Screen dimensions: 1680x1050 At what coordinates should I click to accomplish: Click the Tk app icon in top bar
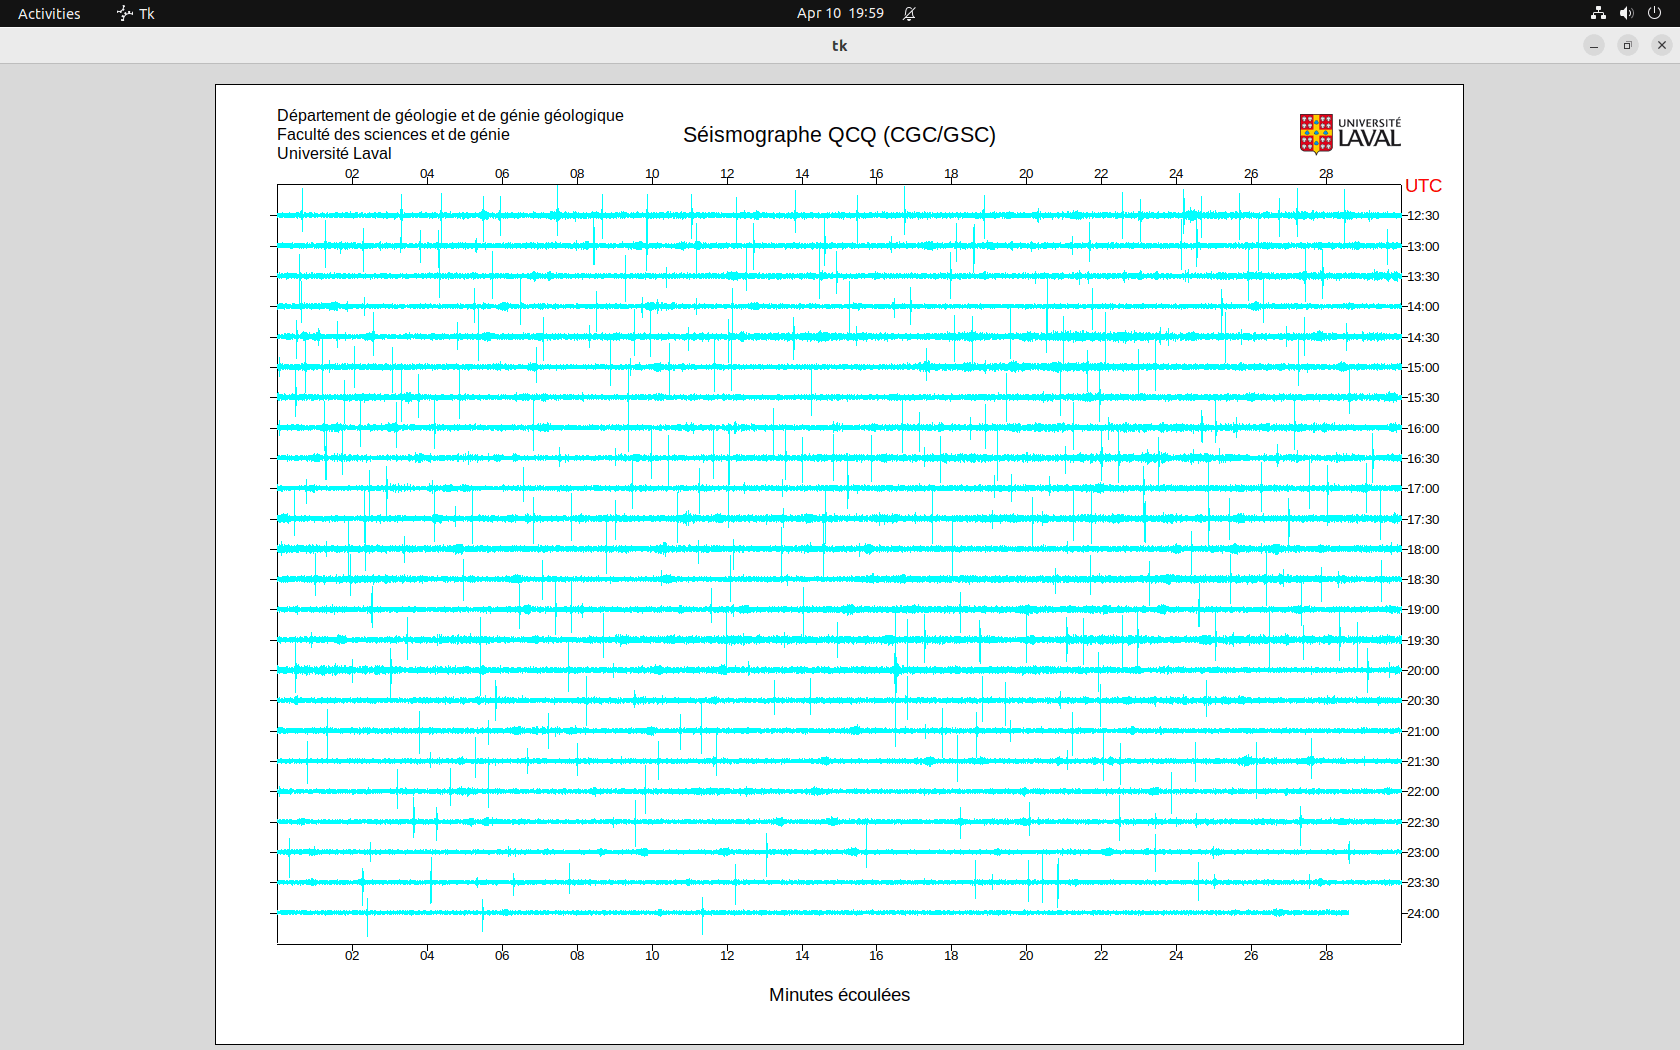click(x=125, y=13)
